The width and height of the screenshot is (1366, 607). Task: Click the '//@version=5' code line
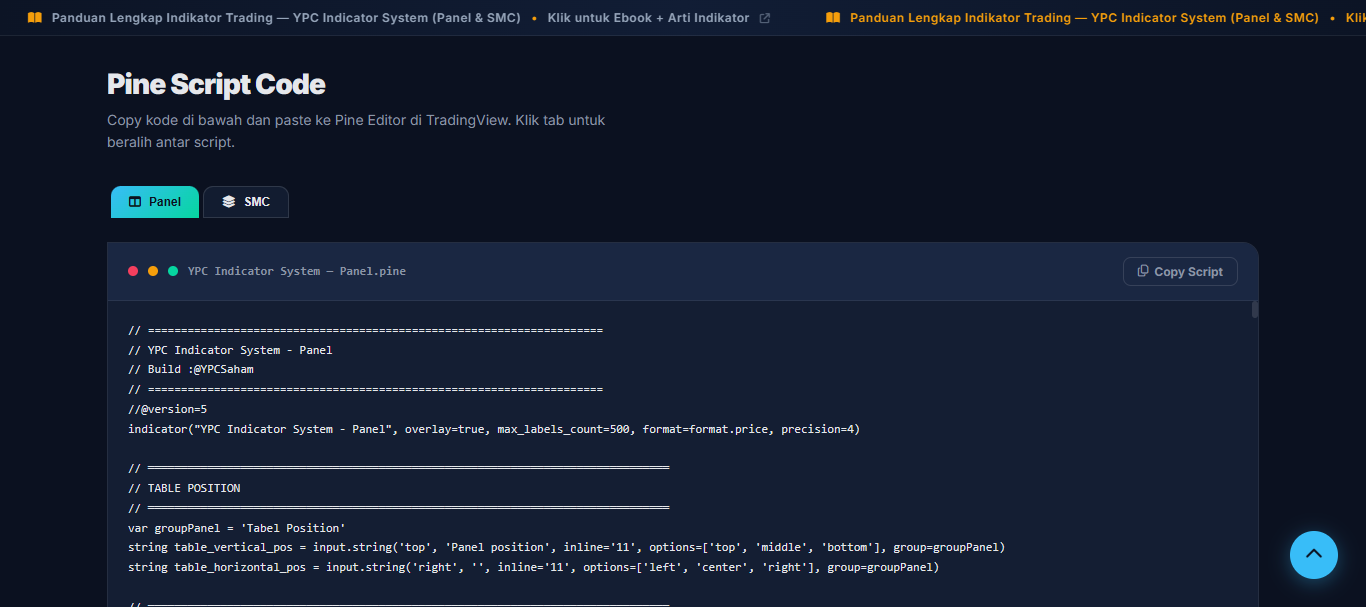[167, 409]
